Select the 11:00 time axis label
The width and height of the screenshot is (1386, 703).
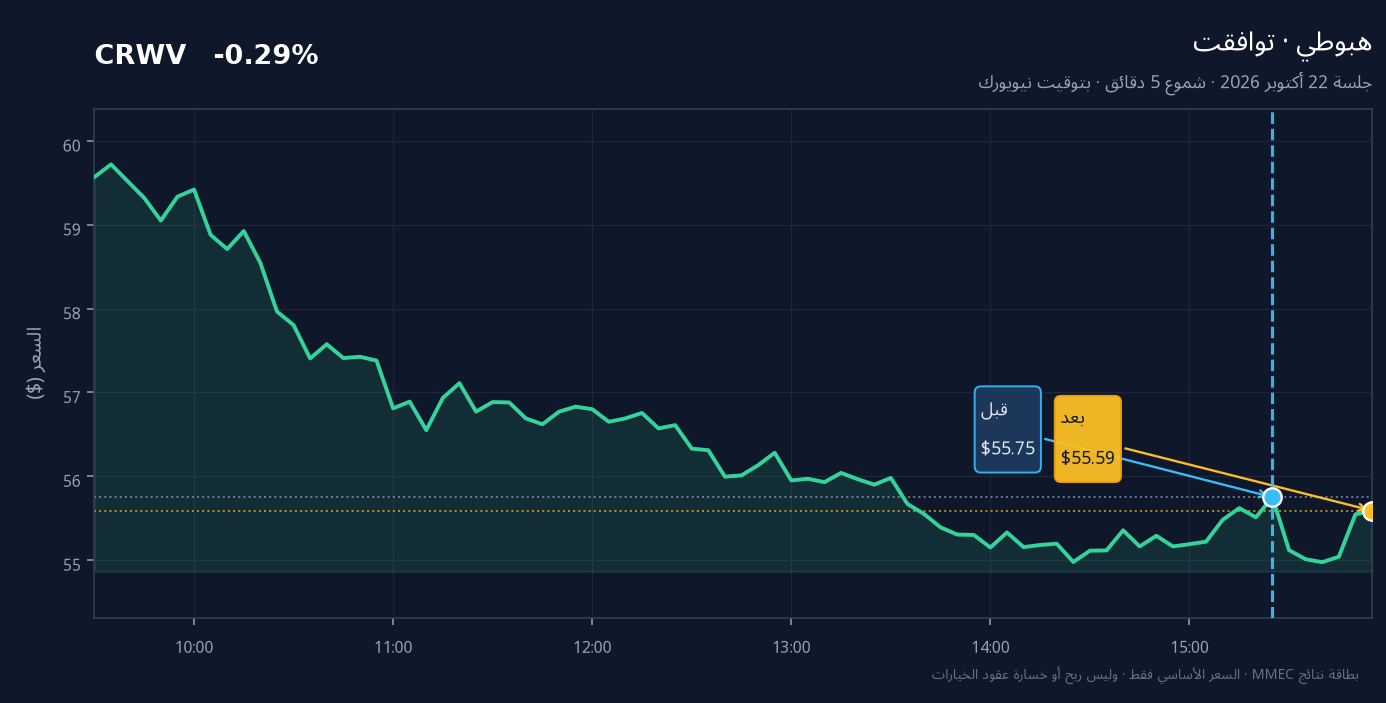393,647
